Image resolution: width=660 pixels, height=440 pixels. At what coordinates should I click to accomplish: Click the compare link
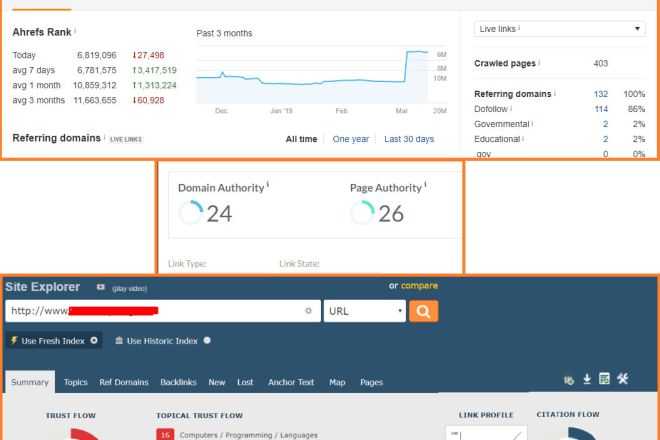(x=419, y=286)
